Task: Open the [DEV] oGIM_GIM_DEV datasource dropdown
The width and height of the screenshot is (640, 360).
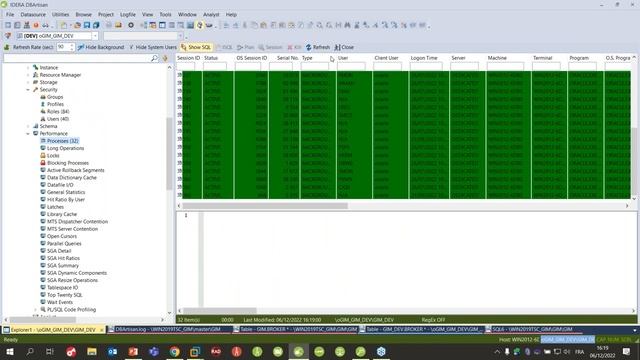Action: point(95,36)
